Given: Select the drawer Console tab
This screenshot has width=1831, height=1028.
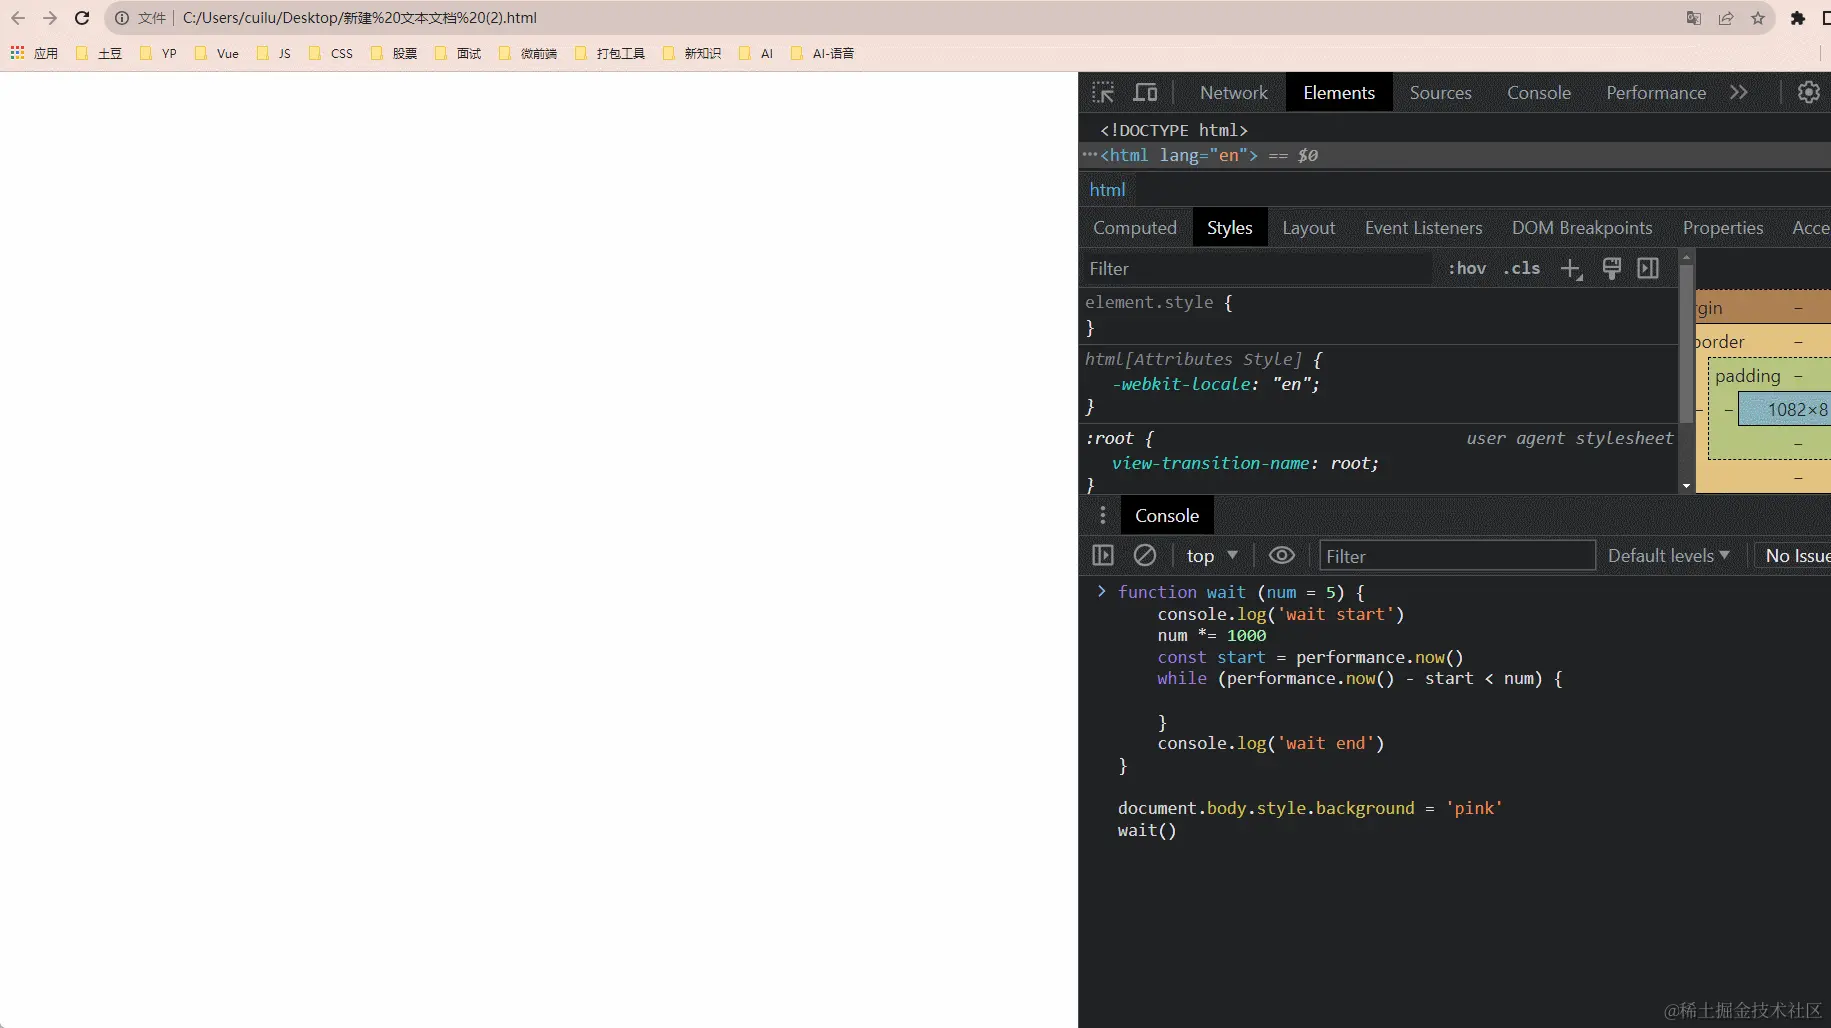Looking at the screenshot, I should tap(1167, 515).
